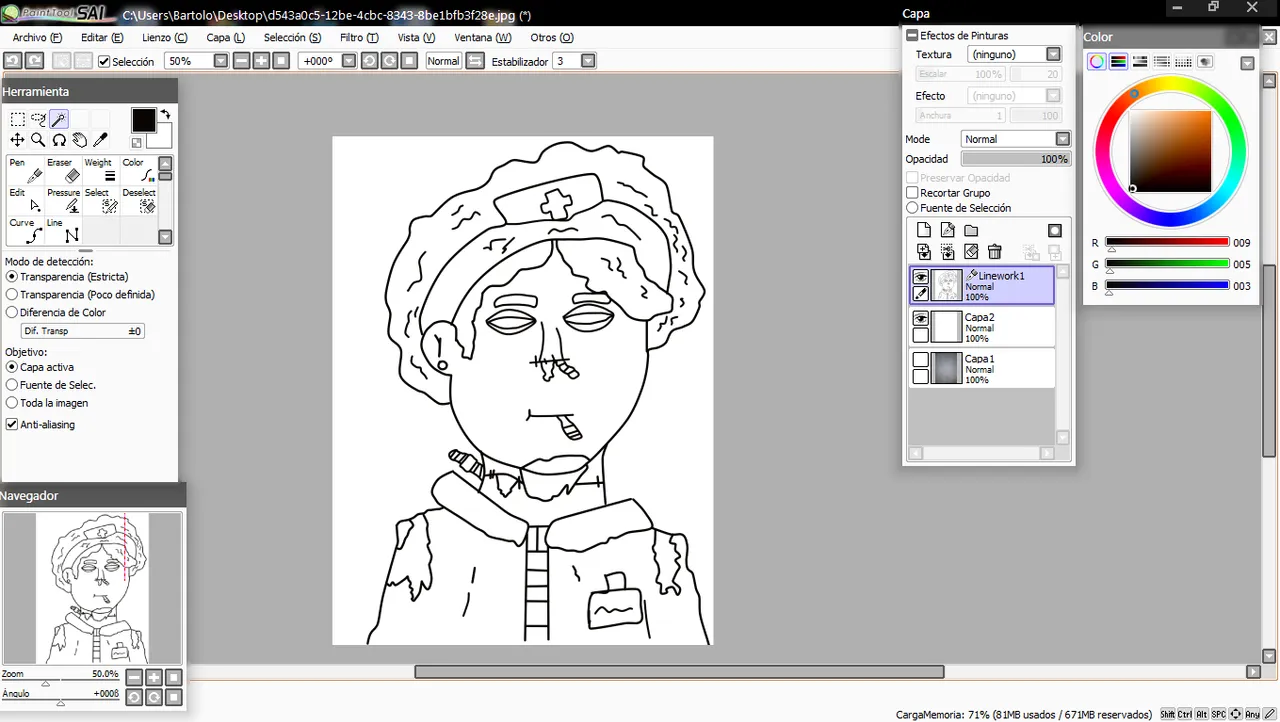
Task: Select the Eyedropper tool
Action: click(x=100, y=140)
